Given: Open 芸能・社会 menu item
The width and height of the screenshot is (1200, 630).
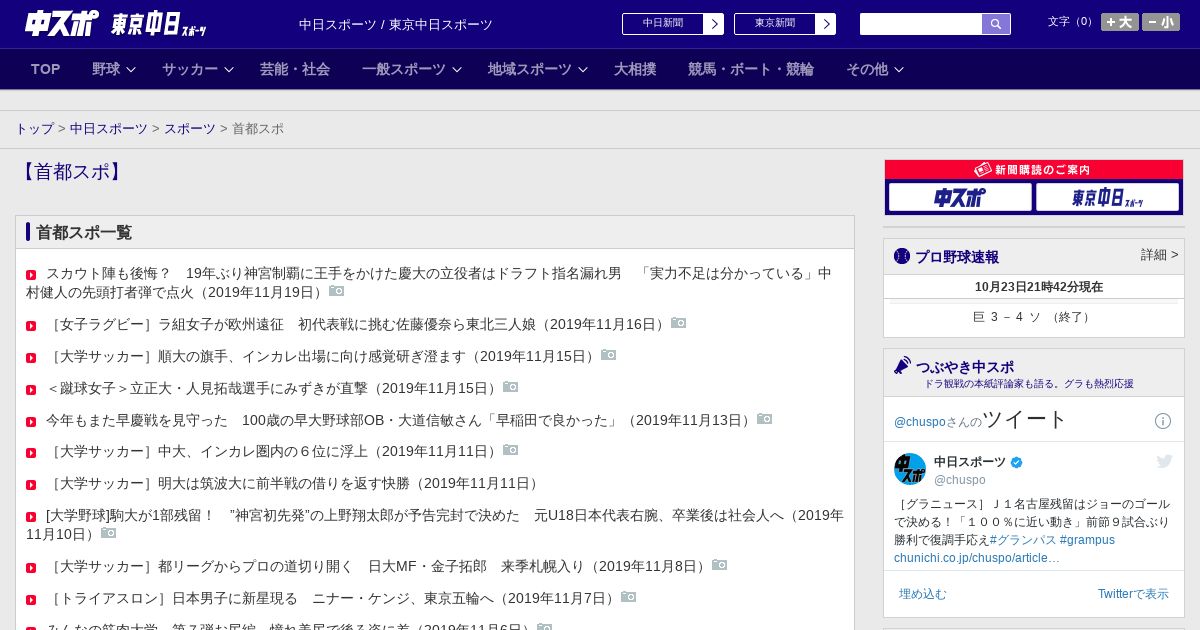Looking at the screenshot, I should 295,69.
